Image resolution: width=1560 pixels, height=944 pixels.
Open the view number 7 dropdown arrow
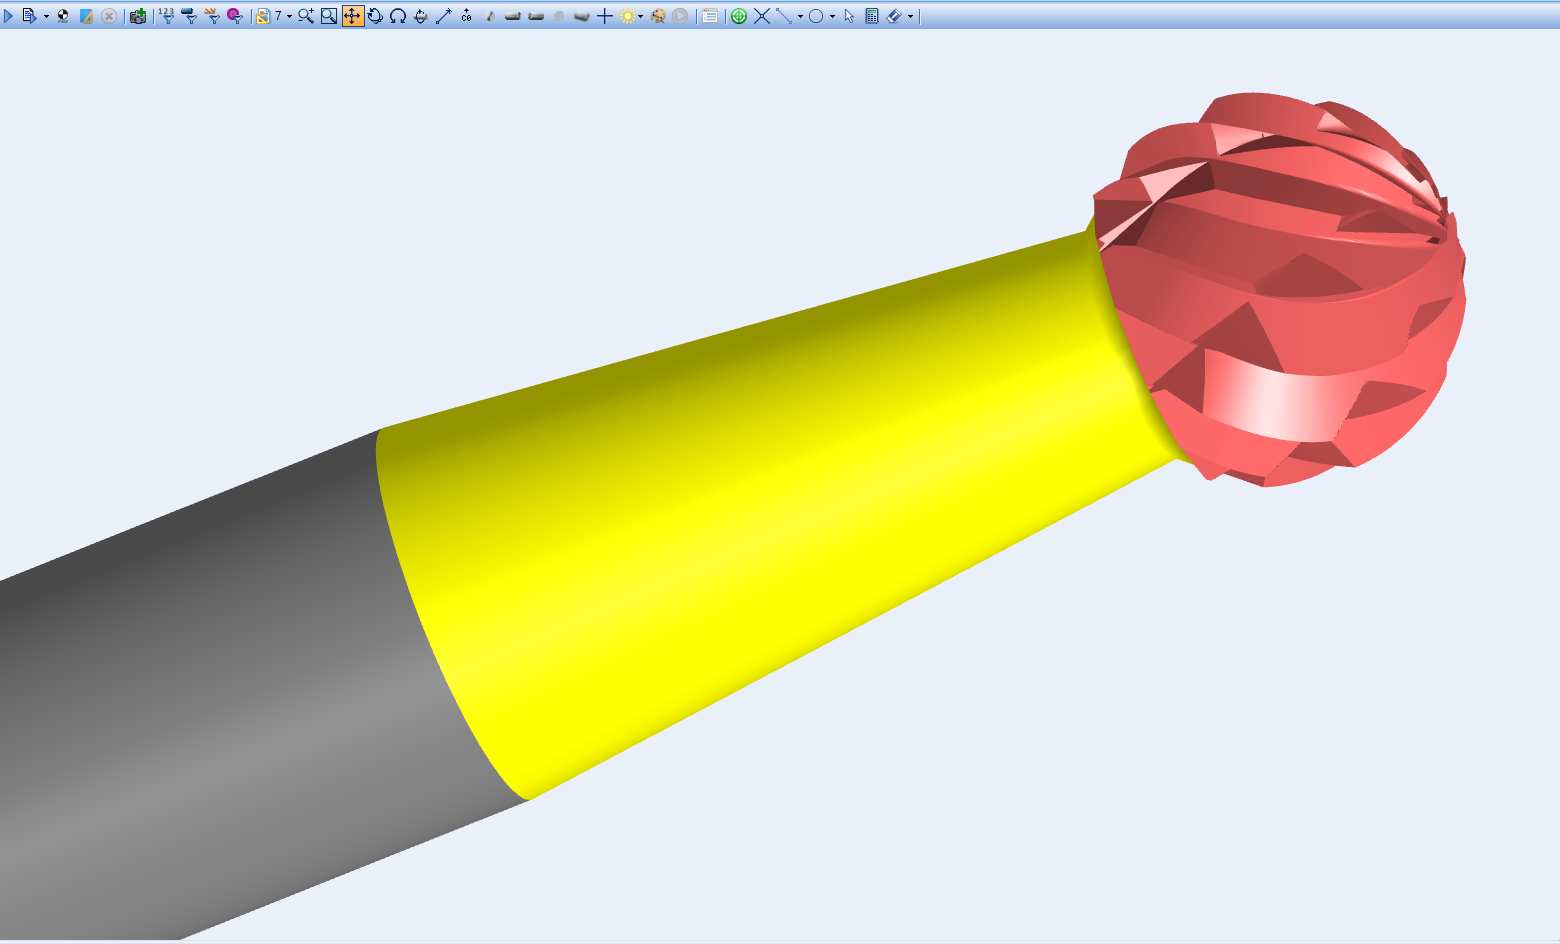click(289, 17)
